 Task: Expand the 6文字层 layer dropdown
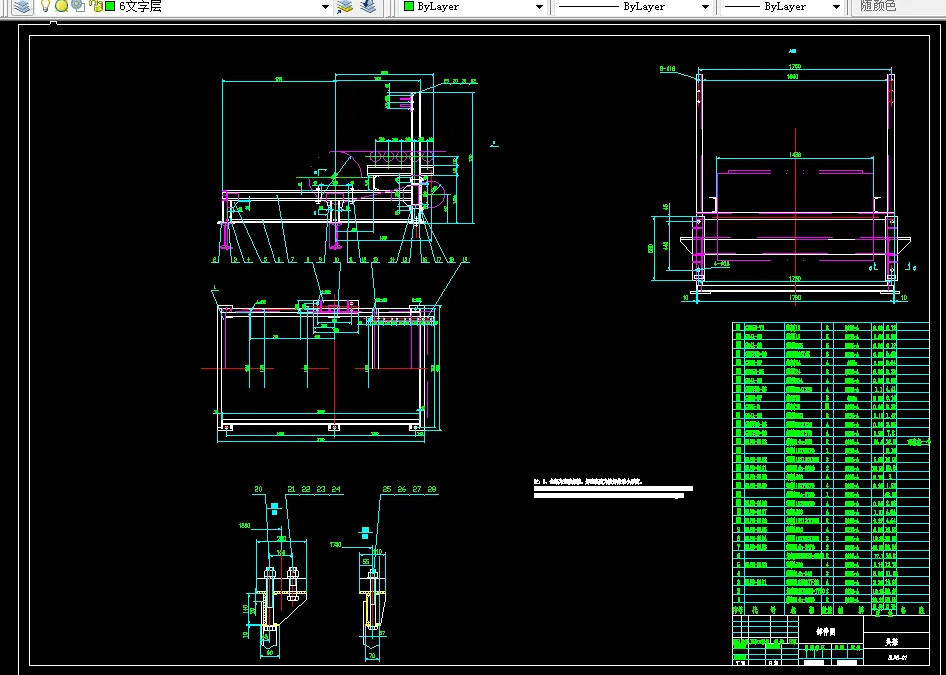(325, 7)
